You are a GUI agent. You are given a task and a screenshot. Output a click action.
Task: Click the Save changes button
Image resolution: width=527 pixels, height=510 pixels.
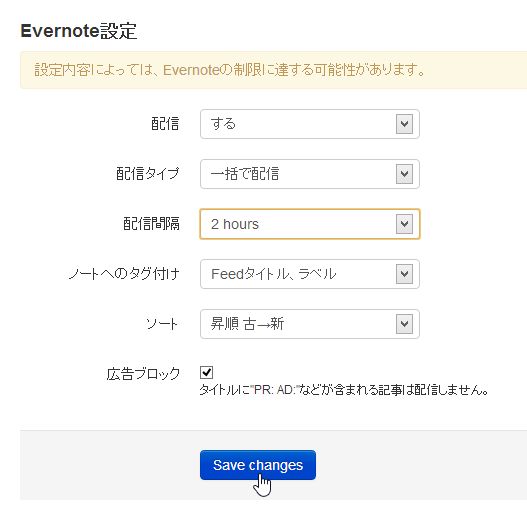coord(258,465)
